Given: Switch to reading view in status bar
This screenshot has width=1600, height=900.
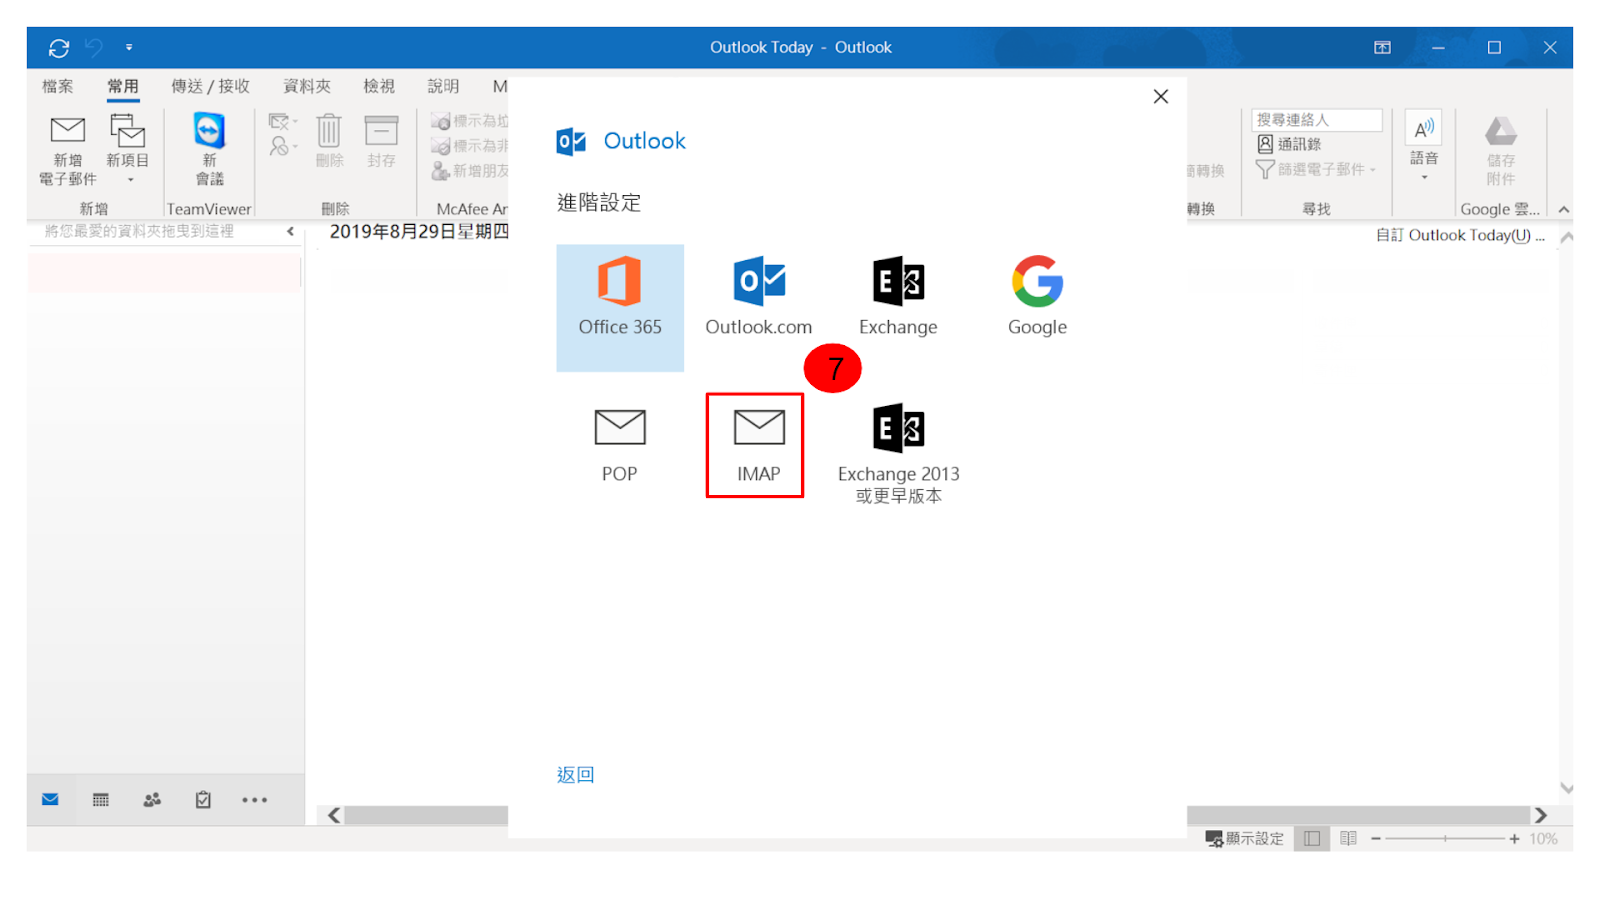Looking at the screenshot, I should click(x=1348, y=839).
